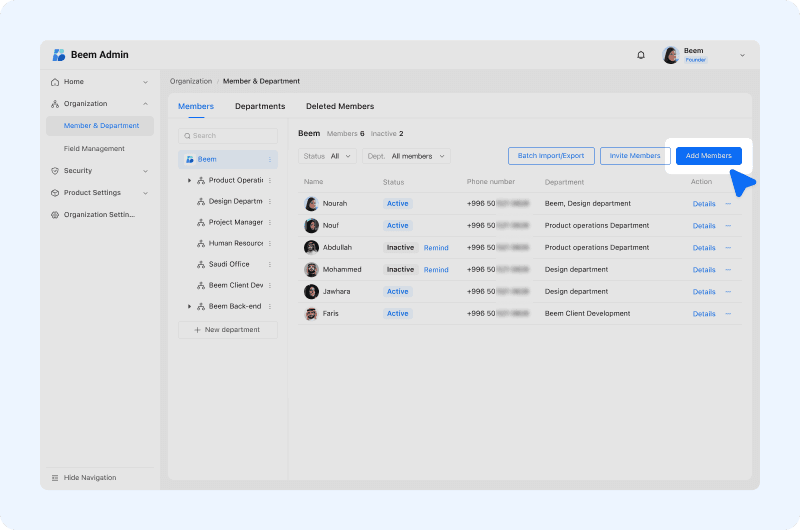The height and width of the screenshot is (530, 800).
Task: Click the Add Members button
Action: click(709, 156)
